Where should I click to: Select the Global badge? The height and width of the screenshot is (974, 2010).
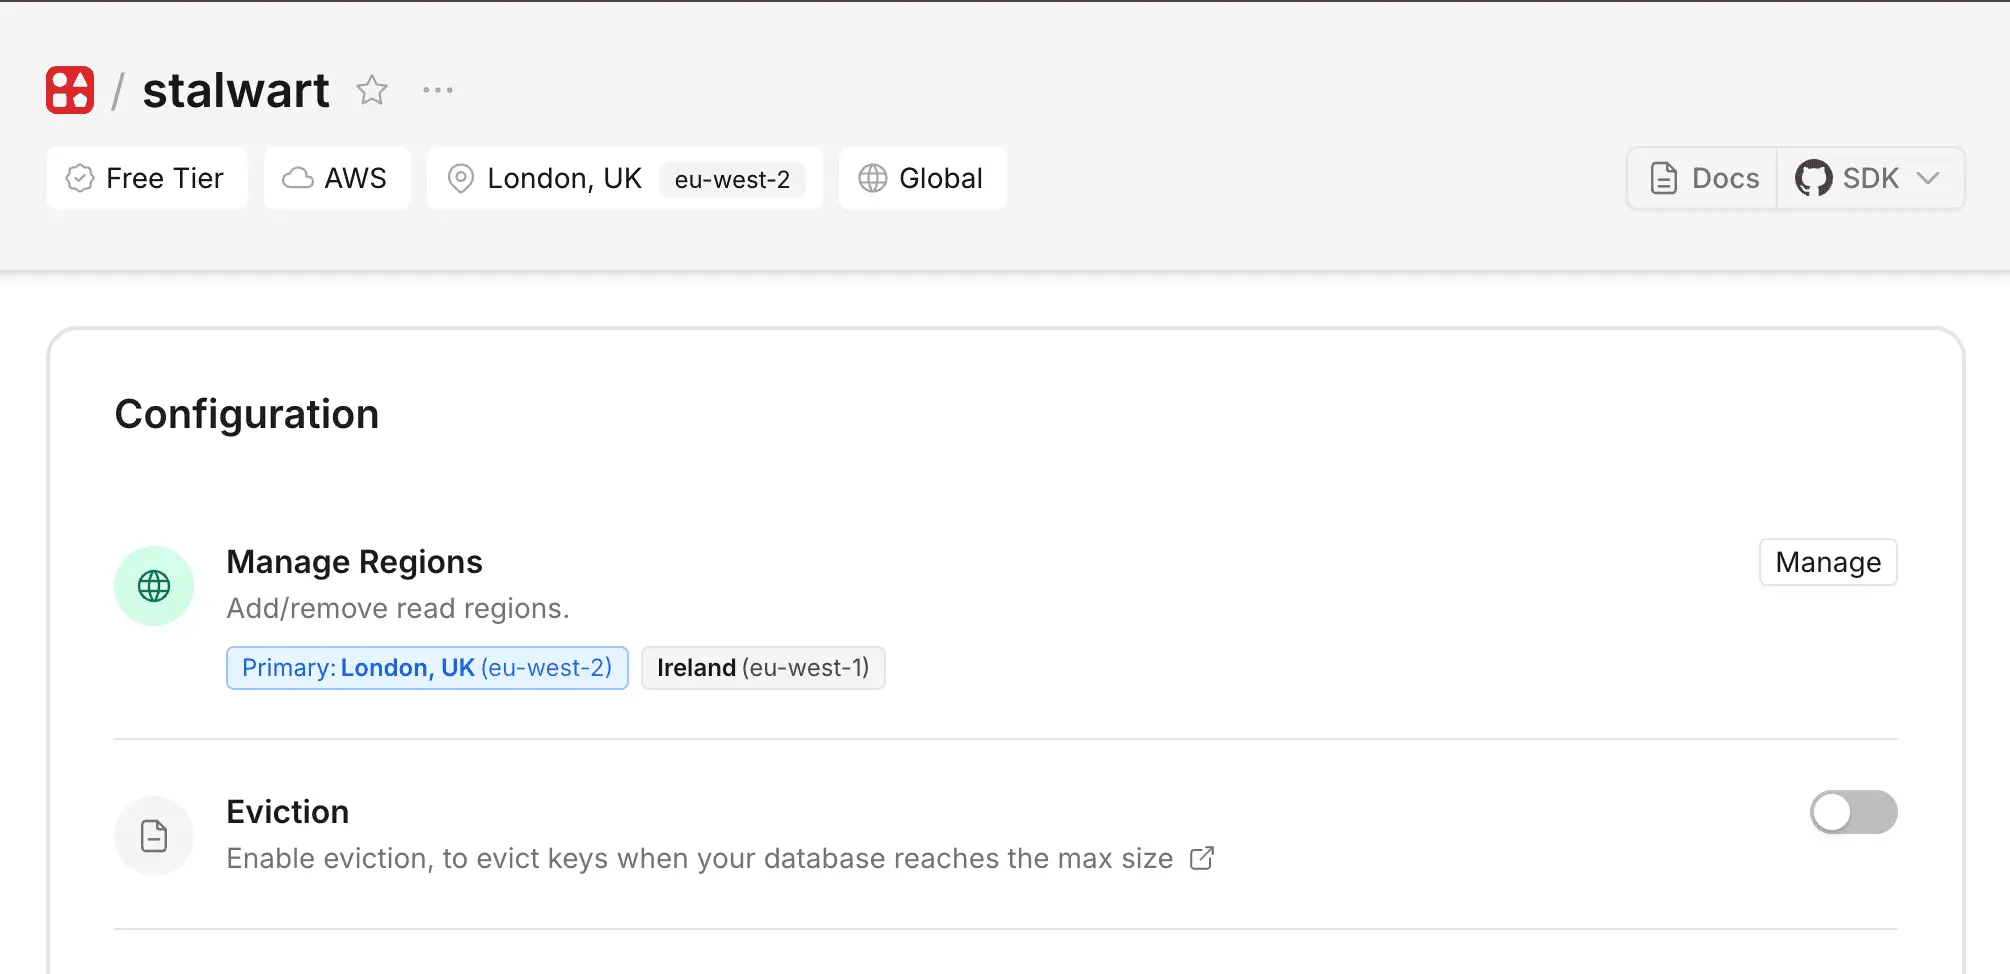921,178
